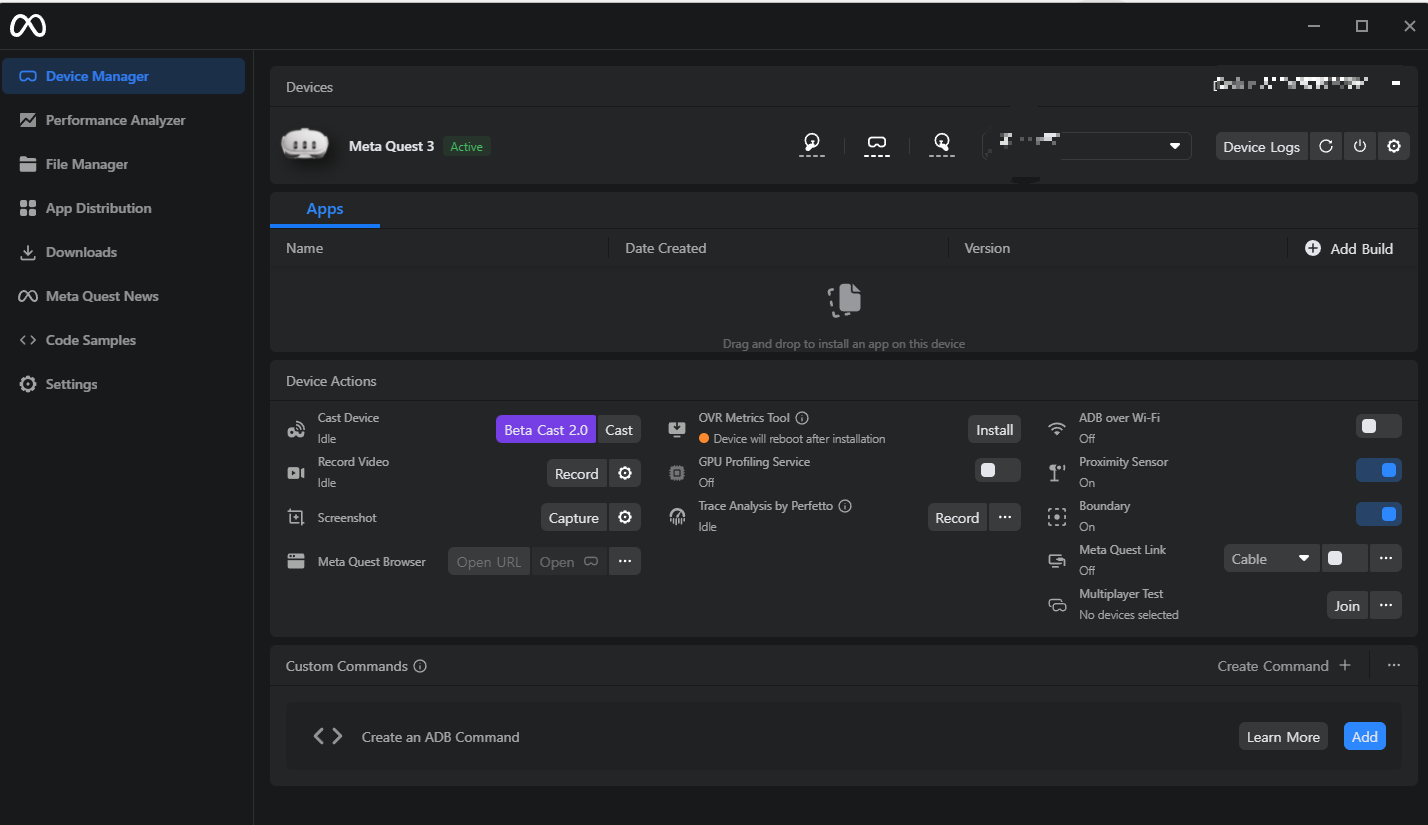This screenshot has height=825, width=1428.
Task: Open Screenshot settings gear
Action: 625,518
